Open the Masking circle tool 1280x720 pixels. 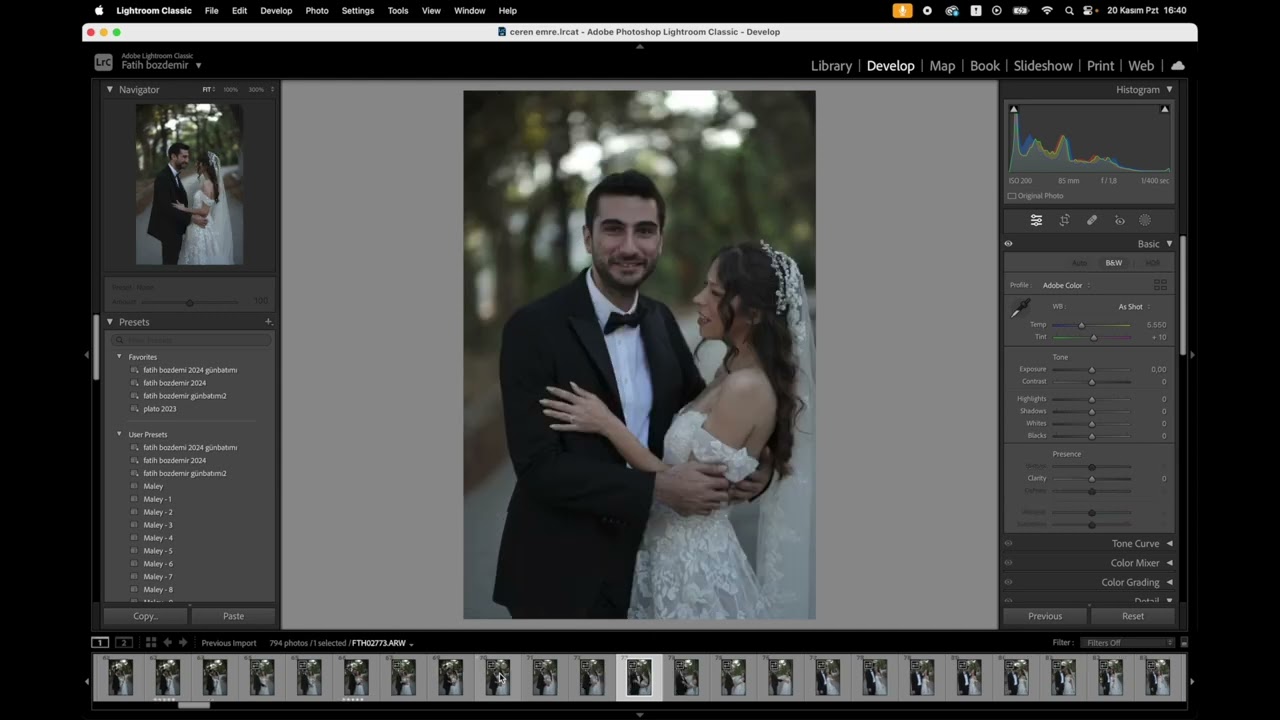pyautogui.click(x=1145, y=220)
